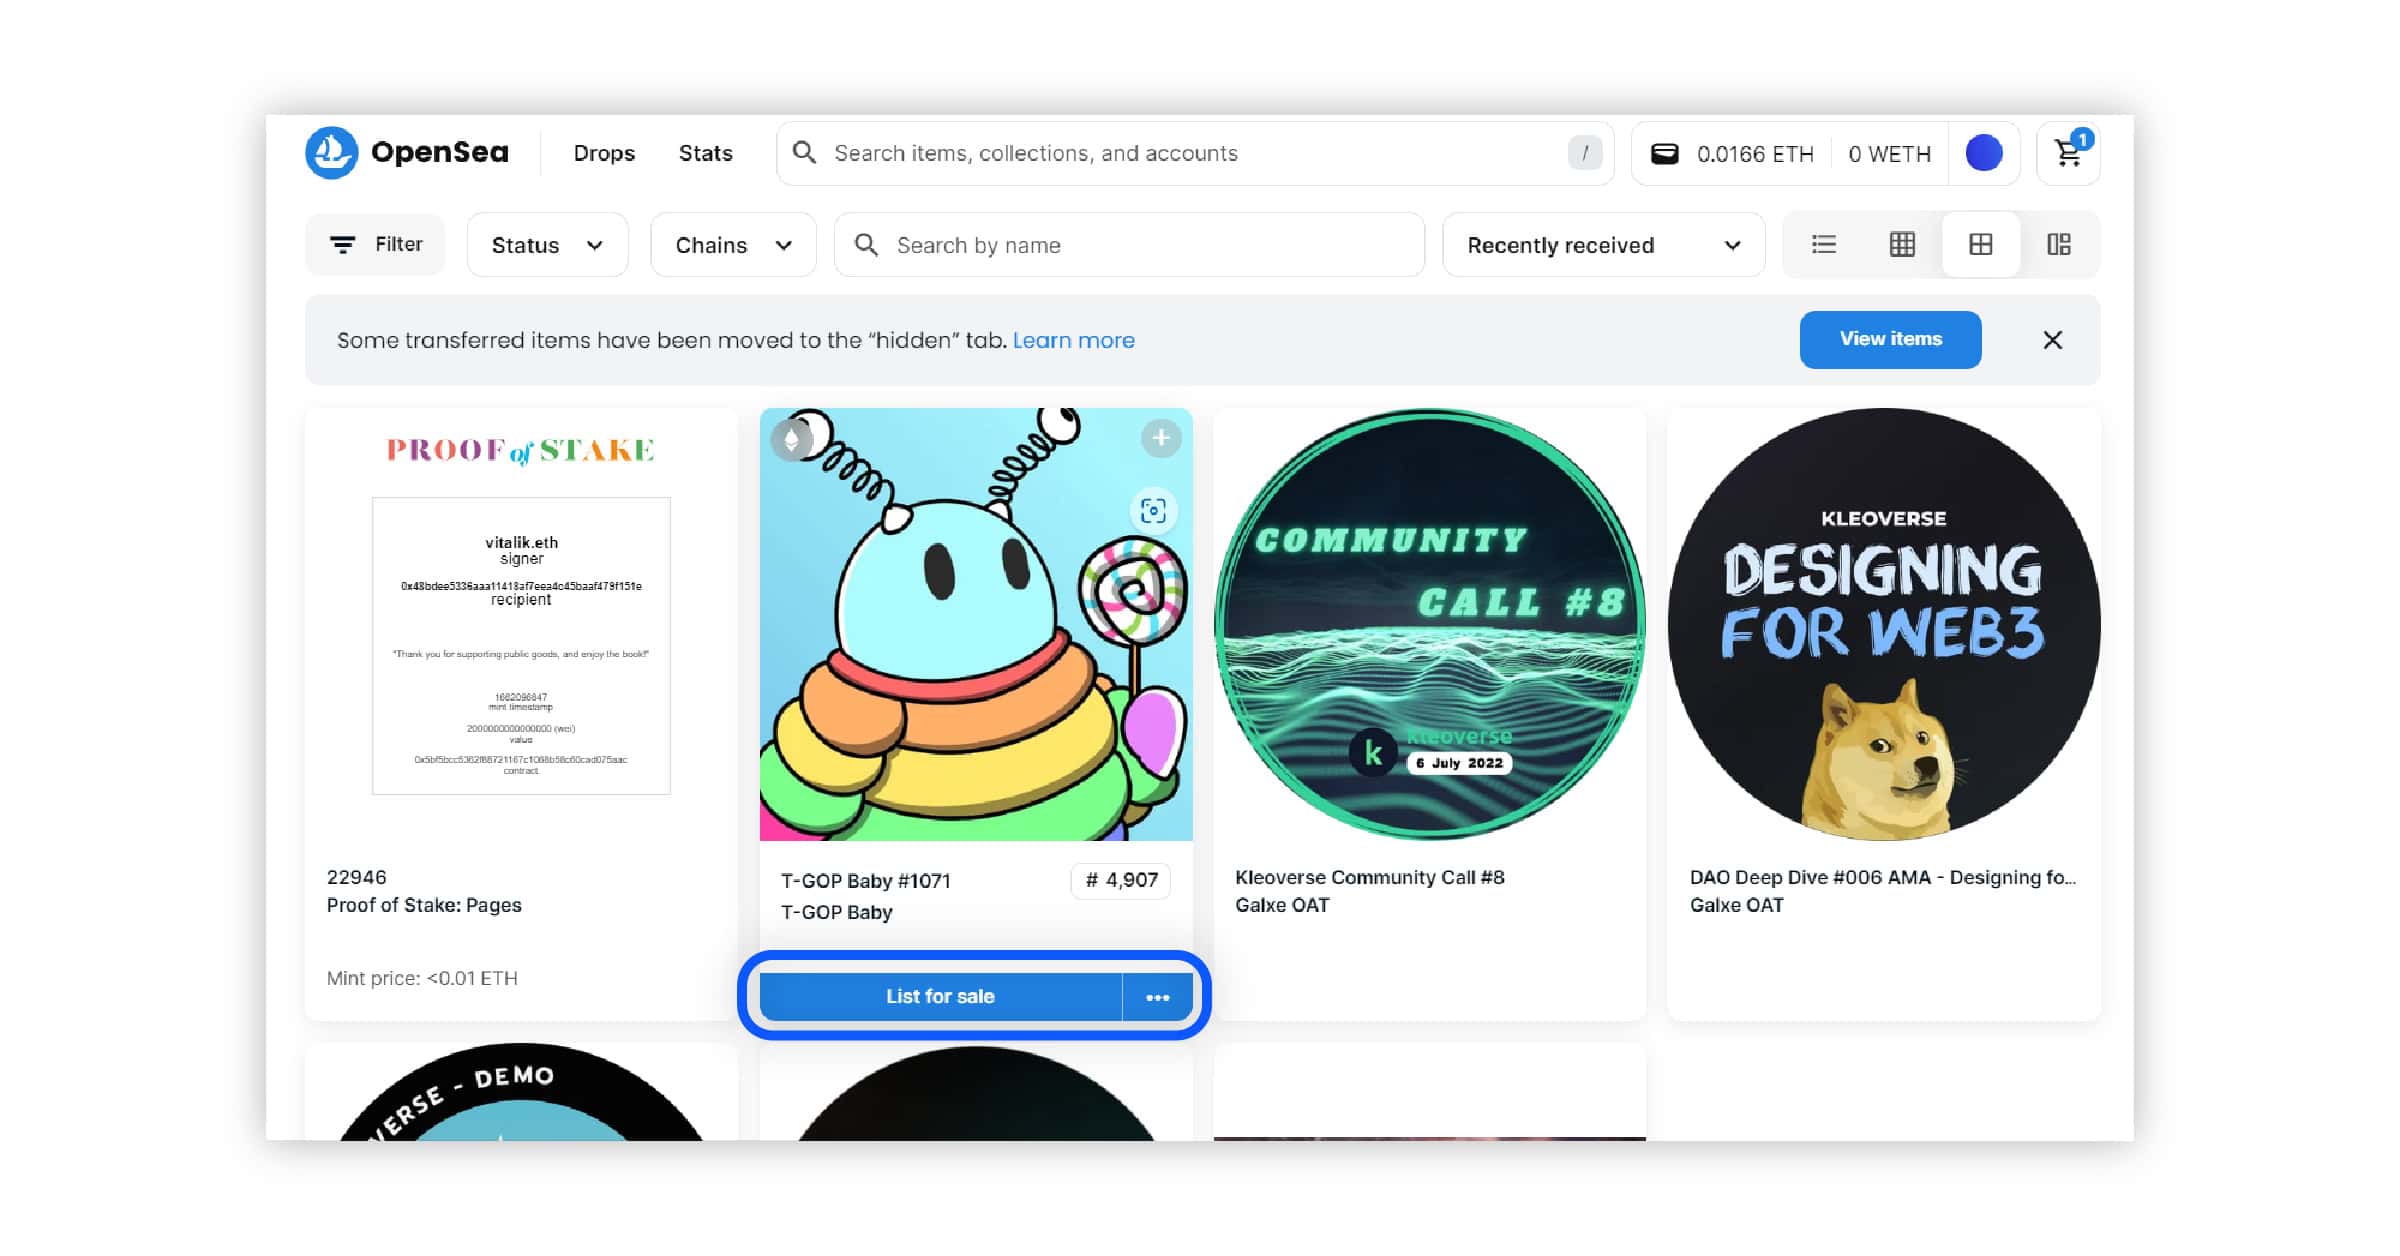Focus the Search by name field
This screenshot has height=1256, width=2400.
tap(1129, 245)
